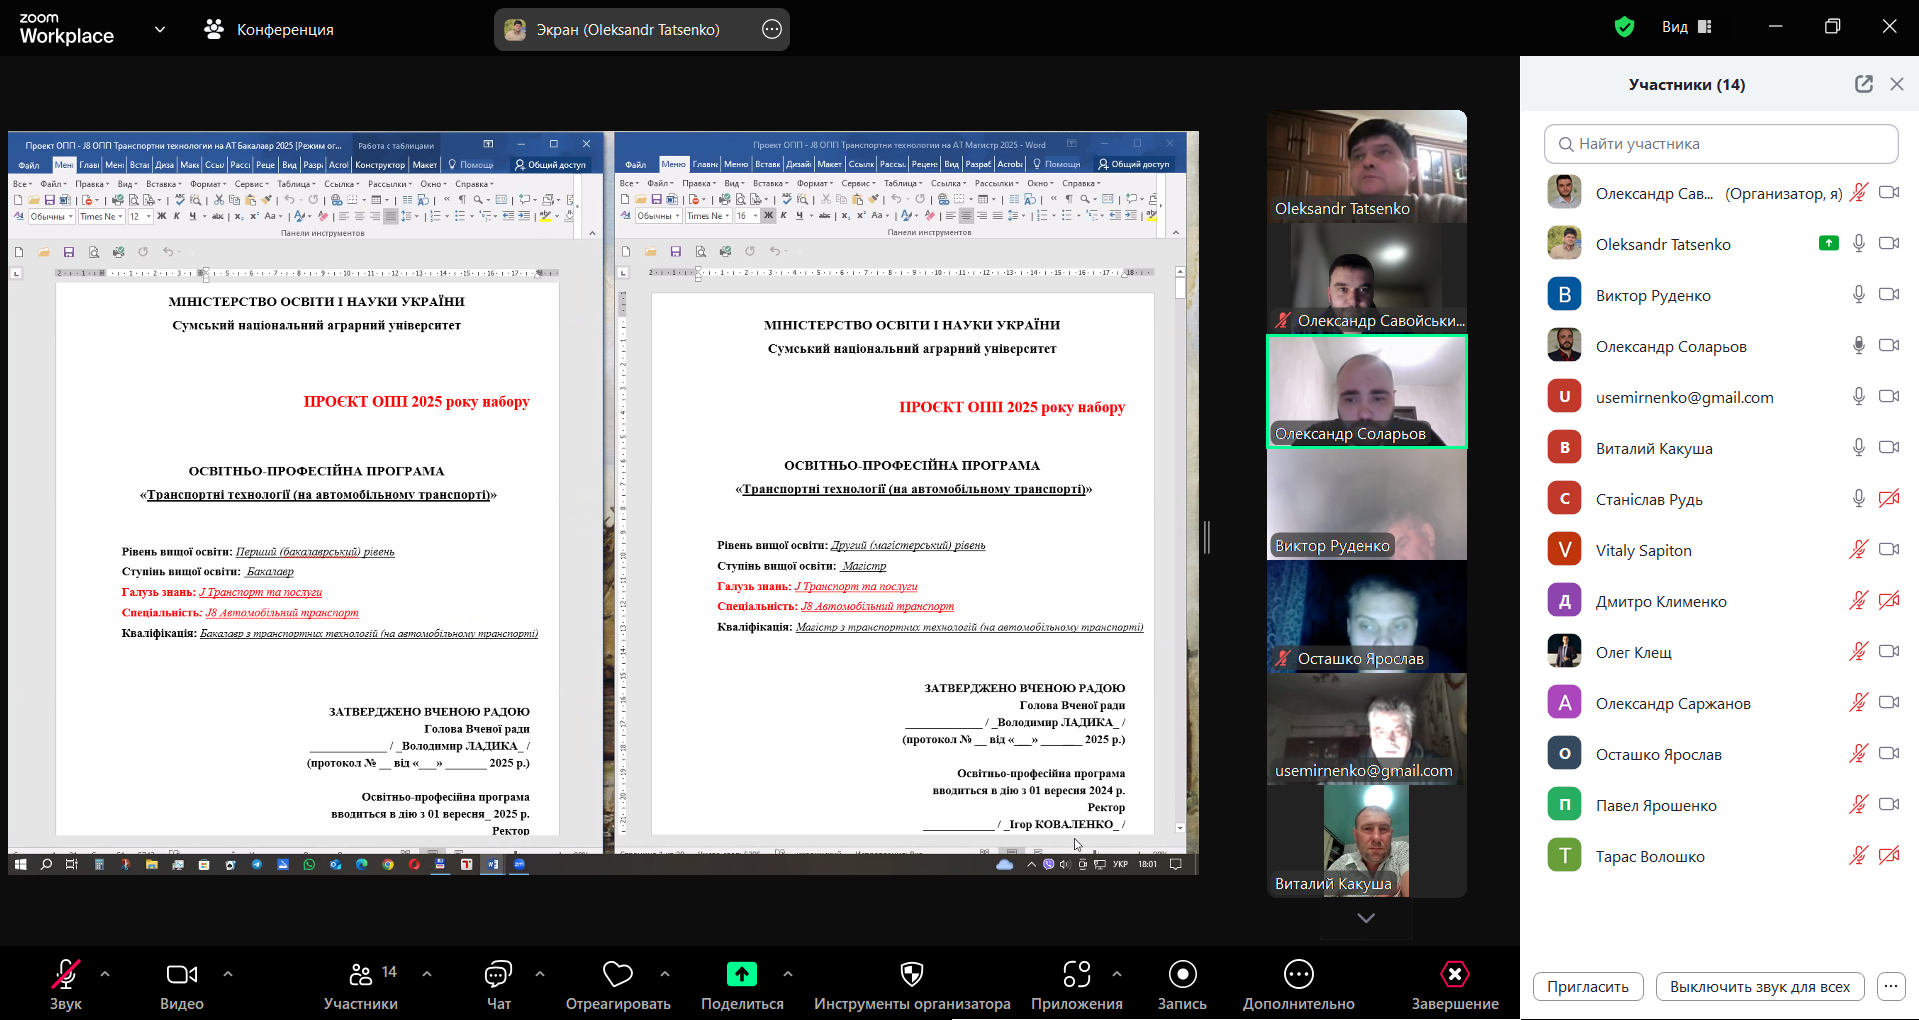Open the Apps icon
The height and width of the screenshot is (1020, 1919).
click(1076, 975)
